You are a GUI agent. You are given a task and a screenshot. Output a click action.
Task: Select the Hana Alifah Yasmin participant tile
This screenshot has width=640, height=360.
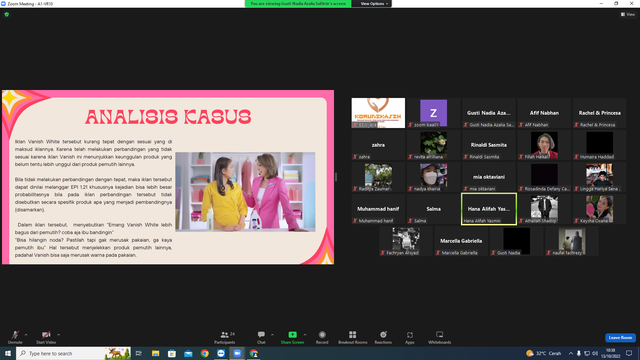coord(489,209)
